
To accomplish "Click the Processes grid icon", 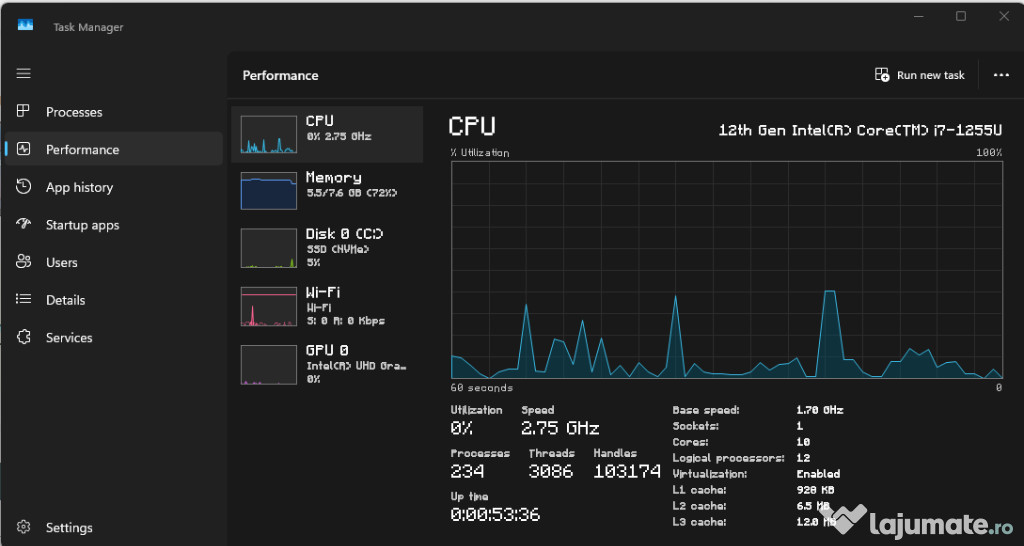I will (24, 111).
